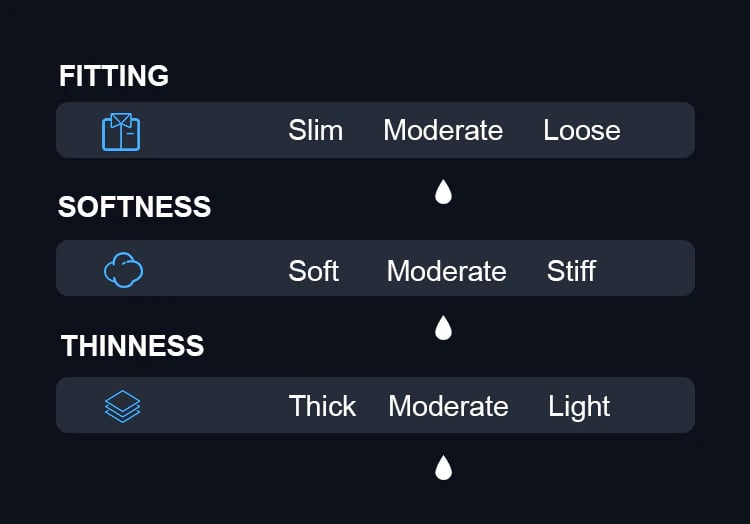750x524 pixels.
Task: Click the right end of the Fitting scale bar
Action: 678,131
